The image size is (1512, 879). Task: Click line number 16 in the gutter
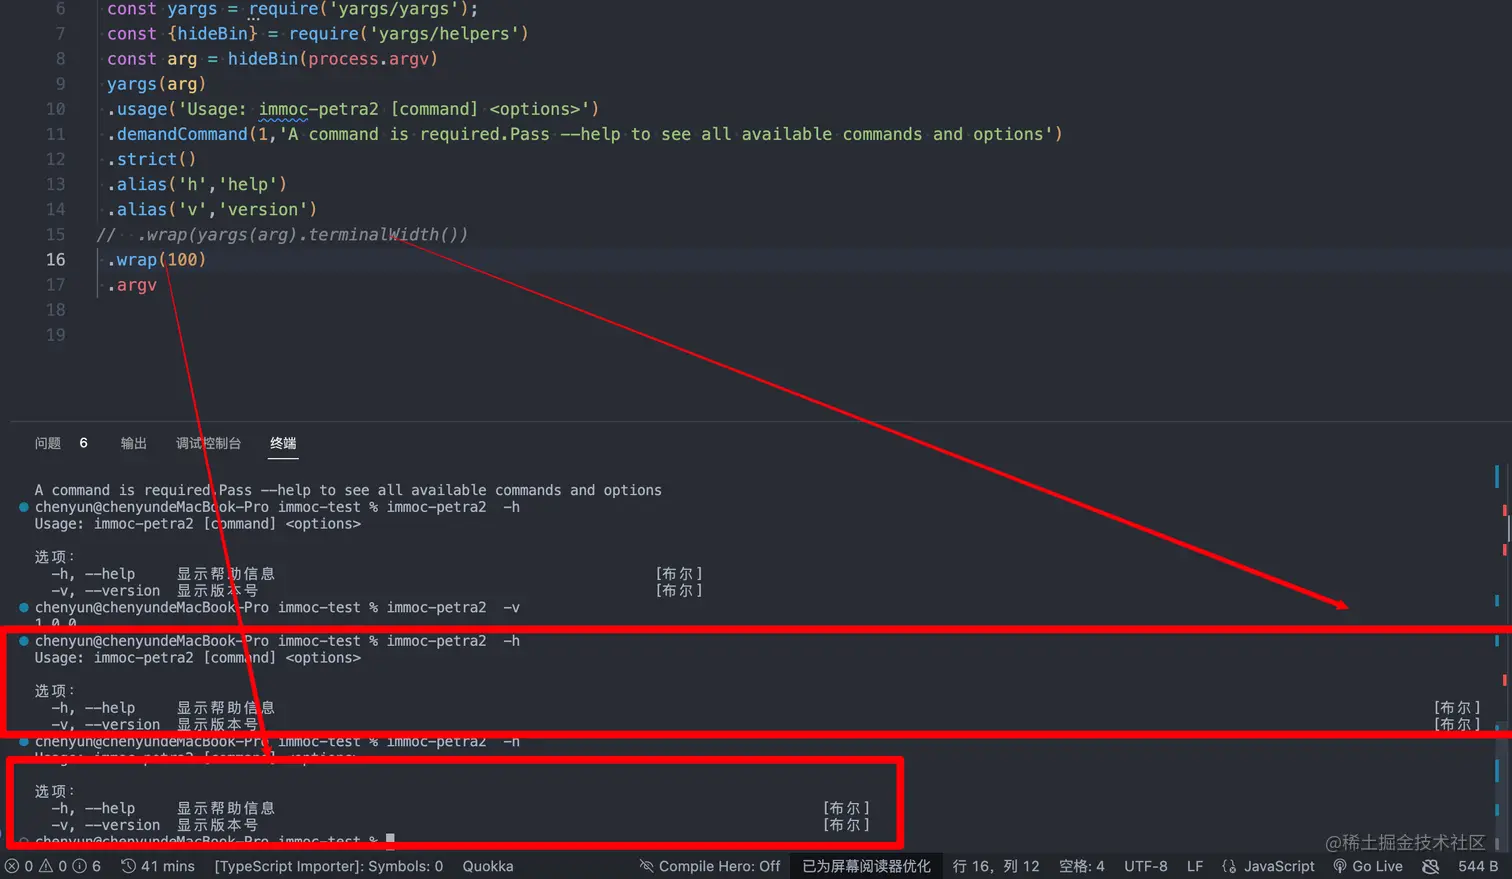(x=56, y=259)
